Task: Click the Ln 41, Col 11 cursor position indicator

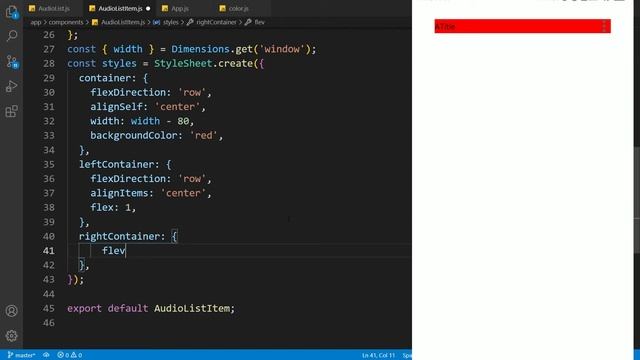Action: [x=378, y=355]
